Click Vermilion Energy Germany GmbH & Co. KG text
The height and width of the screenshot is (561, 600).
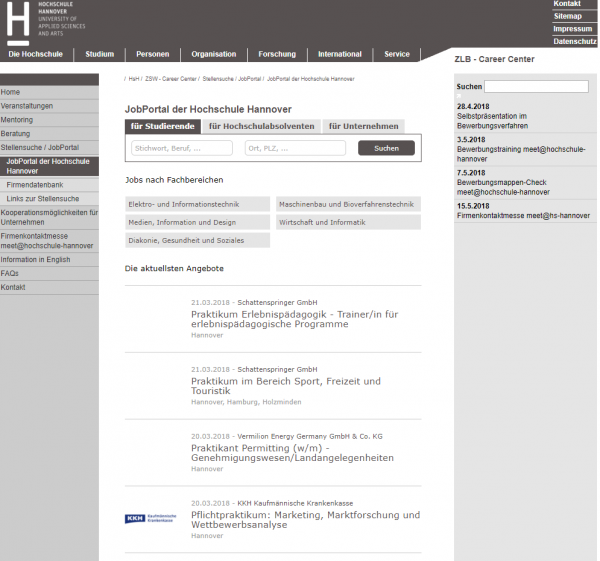click(x=310, y=436)
